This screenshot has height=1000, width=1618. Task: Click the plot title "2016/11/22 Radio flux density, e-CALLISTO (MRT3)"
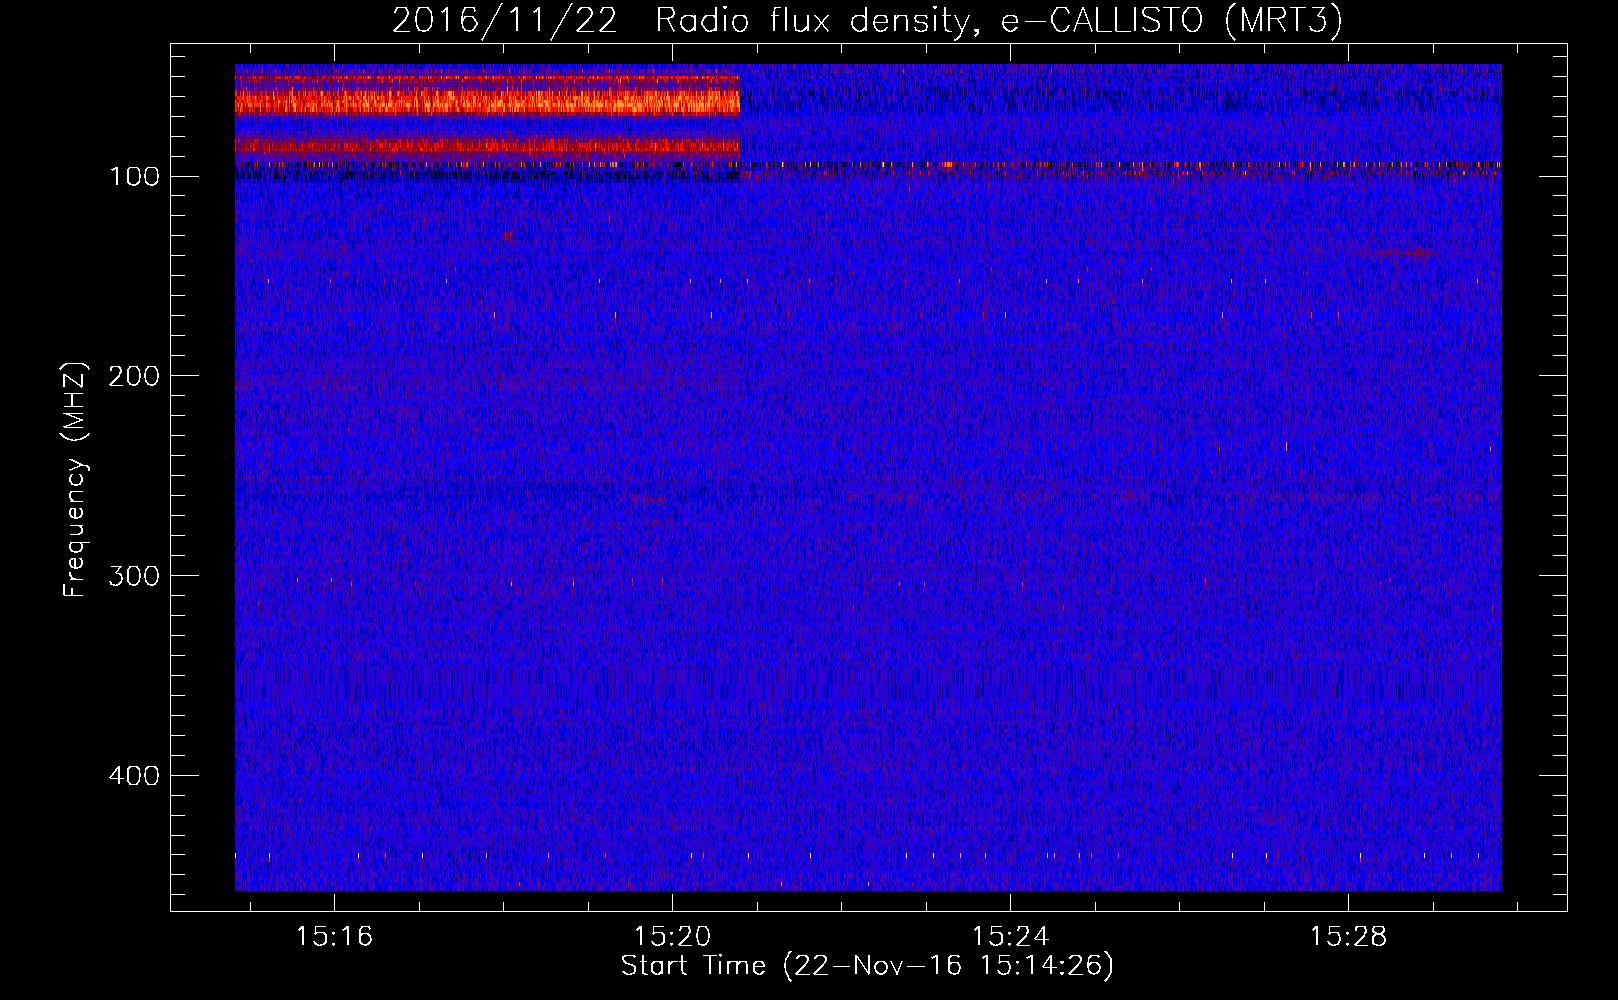pos(867,20)
